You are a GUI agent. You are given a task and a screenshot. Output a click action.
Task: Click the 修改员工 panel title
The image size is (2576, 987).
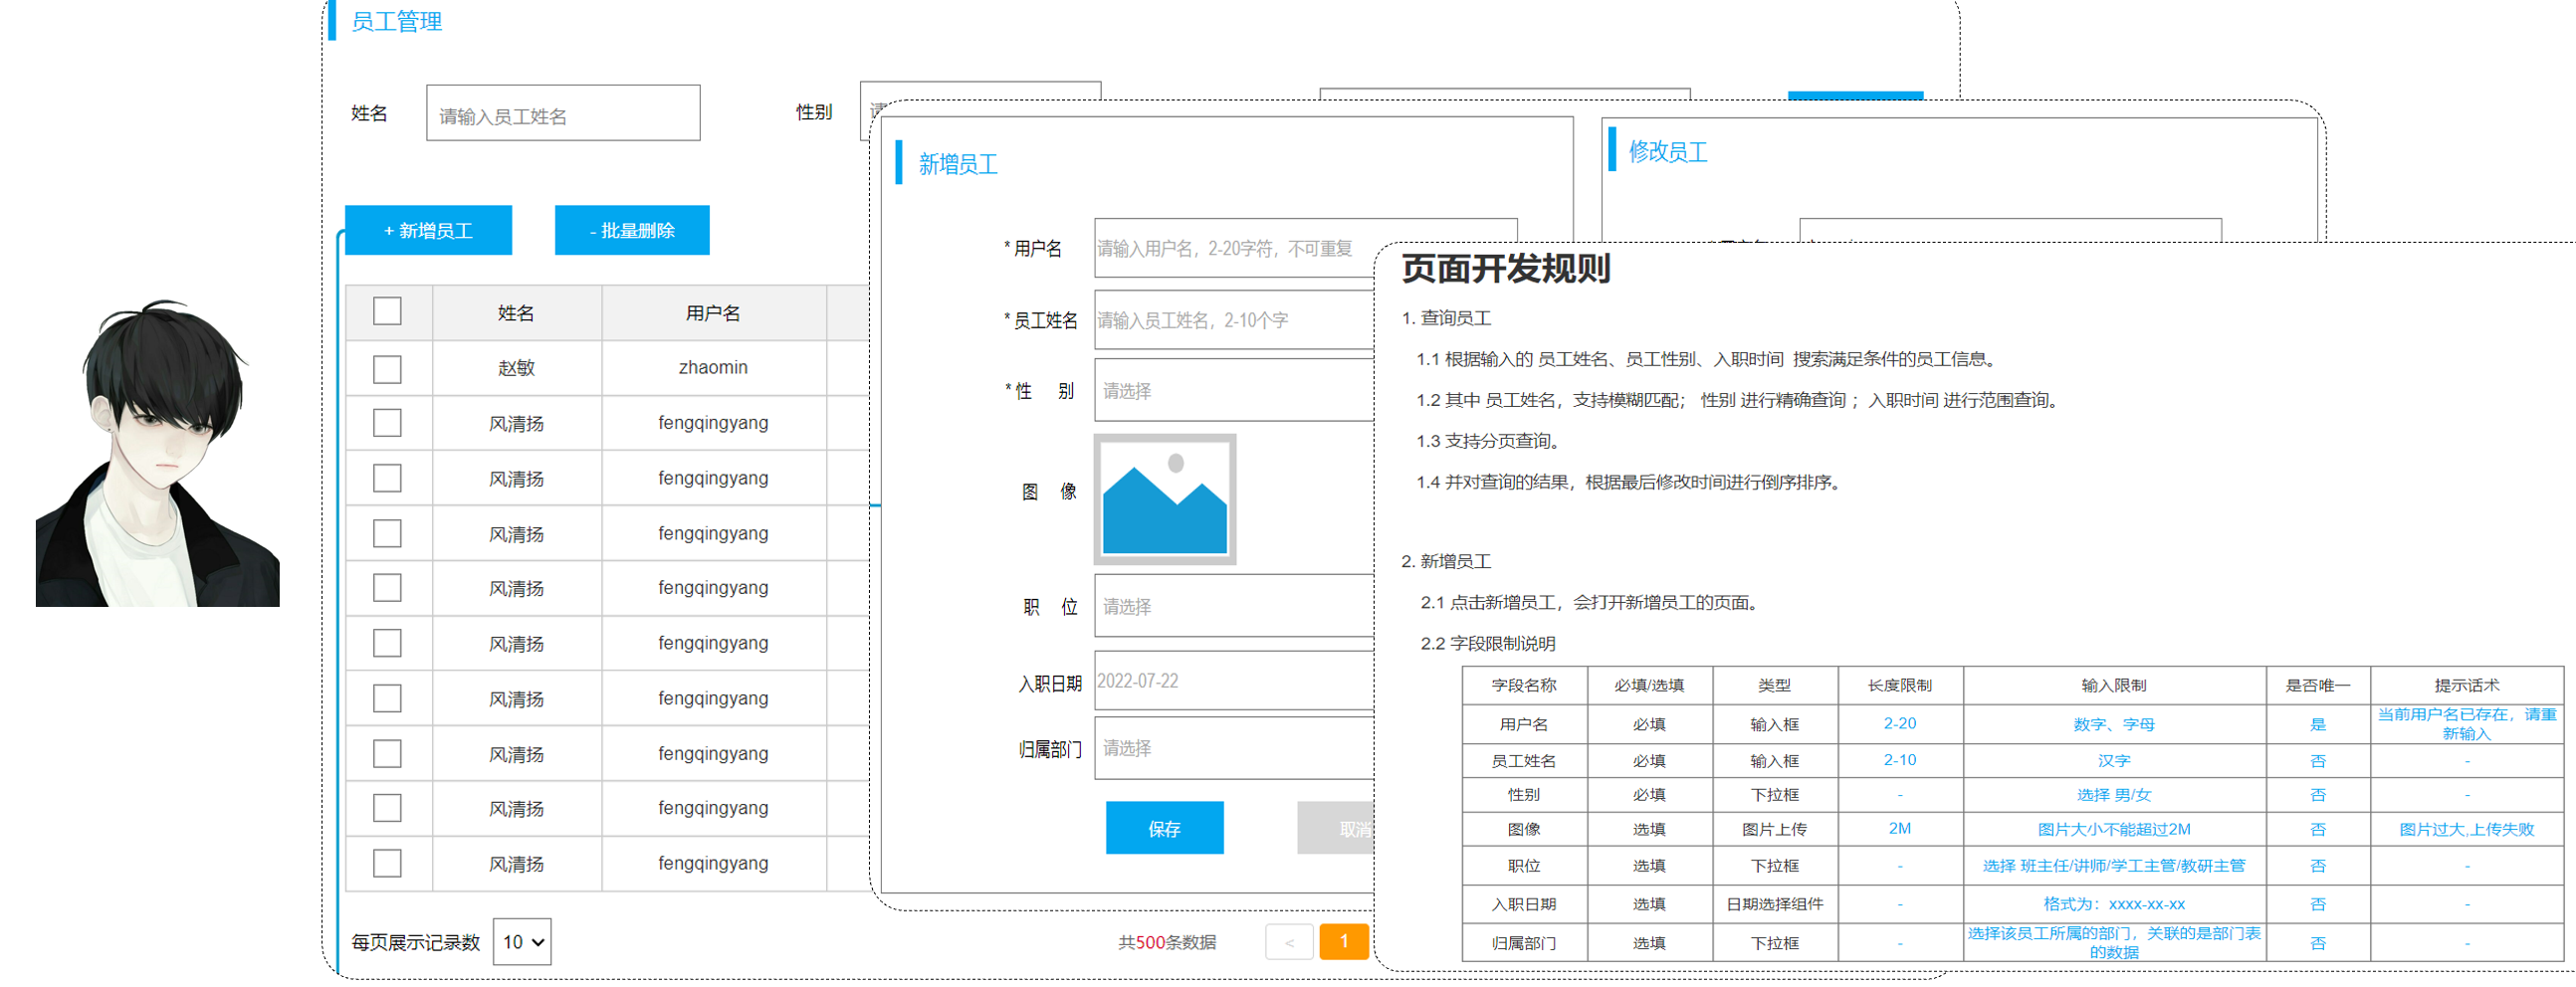coord(1668,152)
